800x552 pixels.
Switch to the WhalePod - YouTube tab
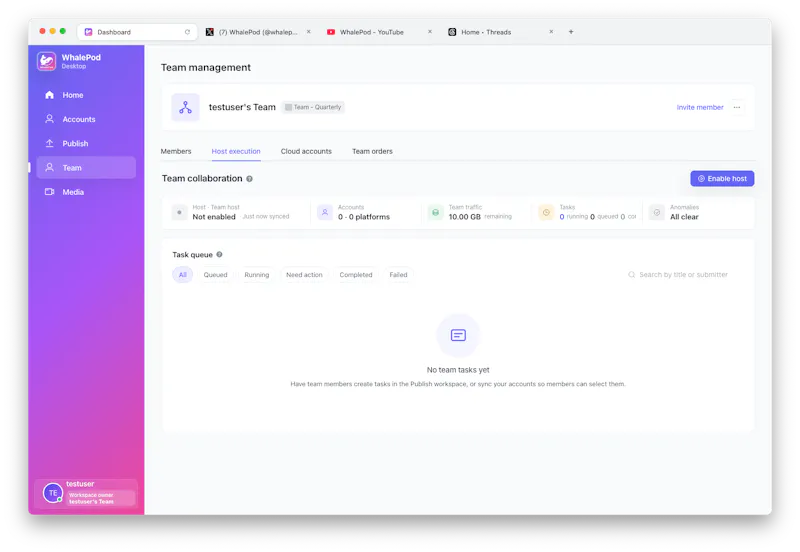point(380,32)
